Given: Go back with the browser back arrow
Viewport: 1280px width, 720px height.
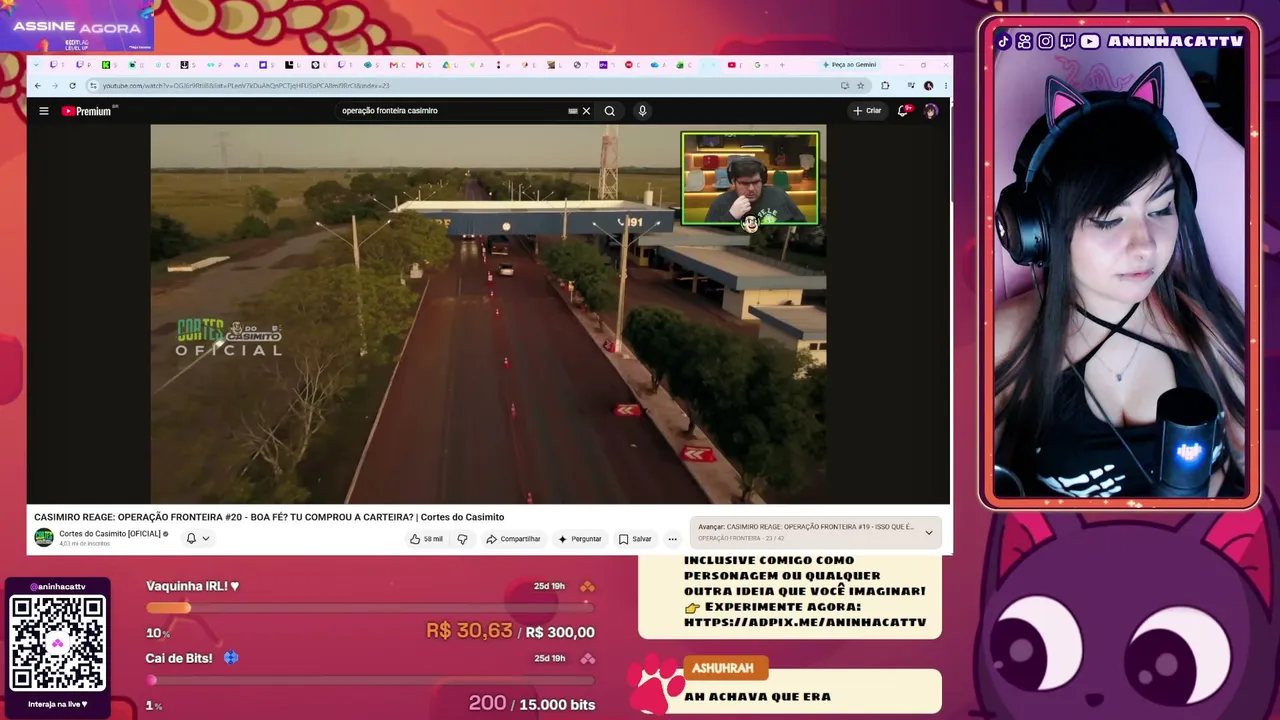Looking at the screenshot, I should coord(38,86).
